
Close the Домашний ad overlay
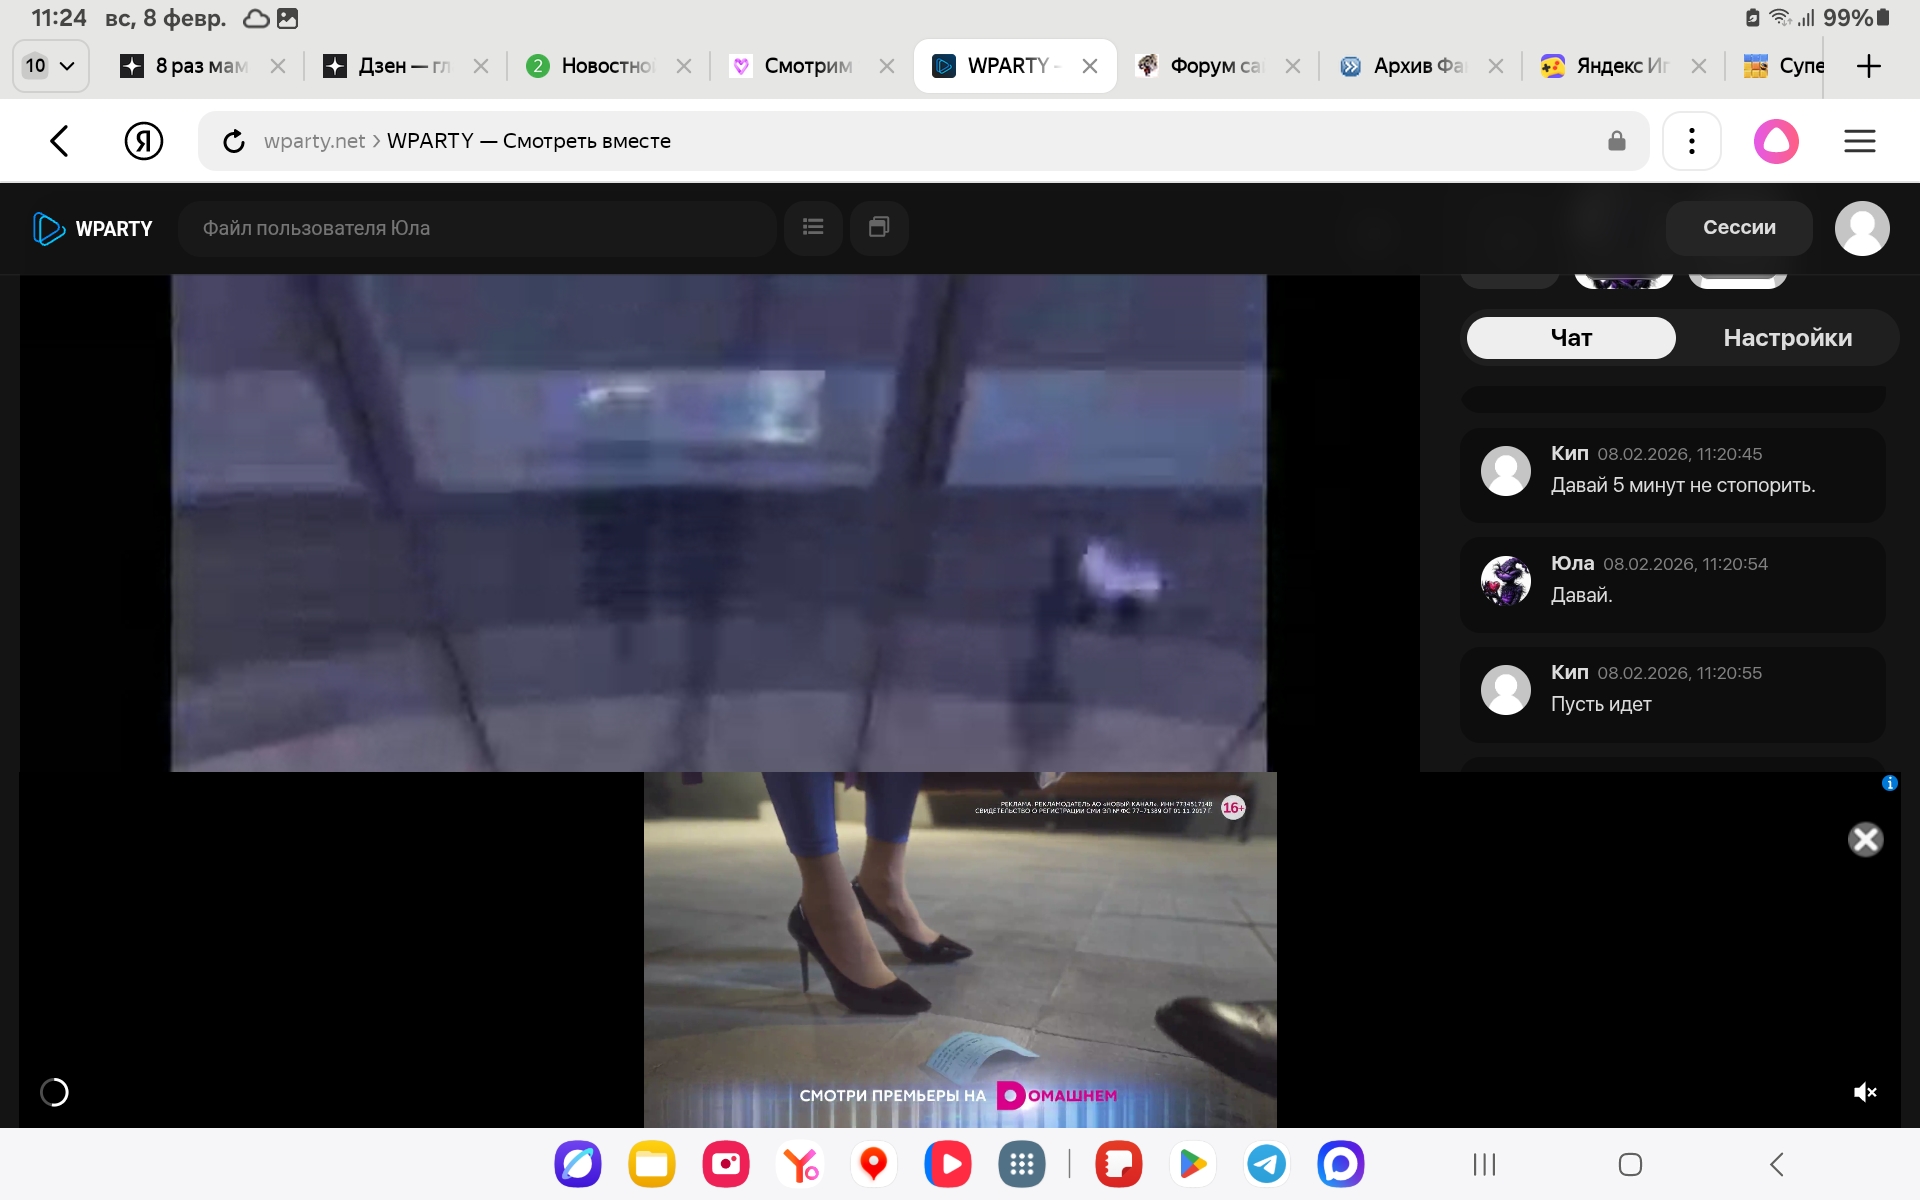click(1865, 839)
